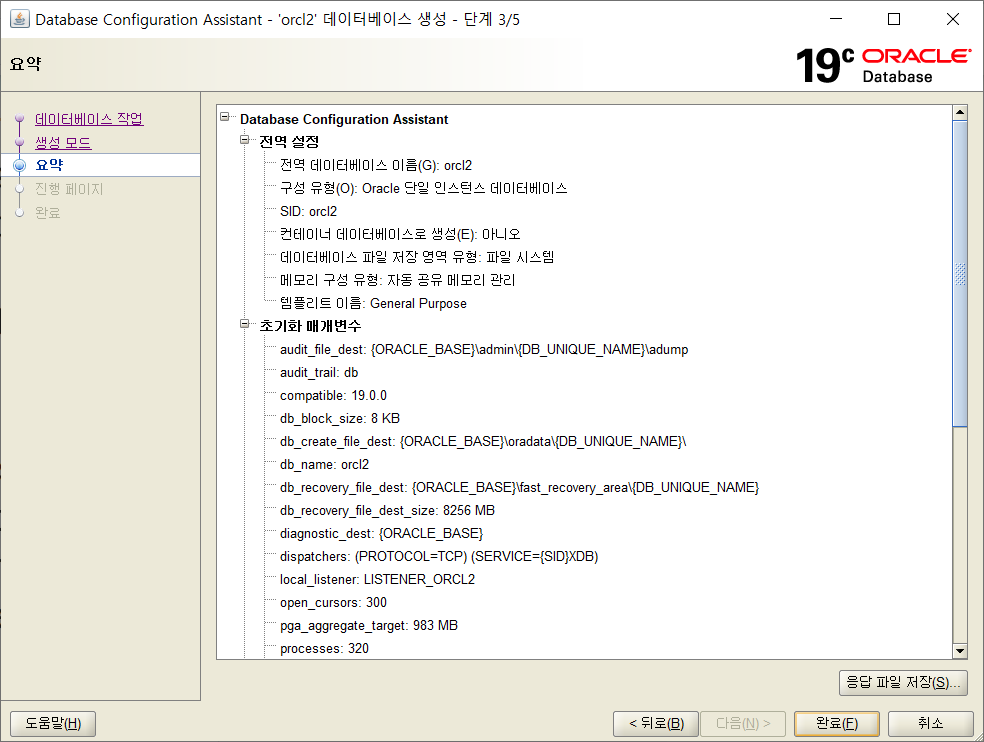Screen dimensions: 984x742
Task: Click the scrollbar up arrow
Action: click(960, 113)
